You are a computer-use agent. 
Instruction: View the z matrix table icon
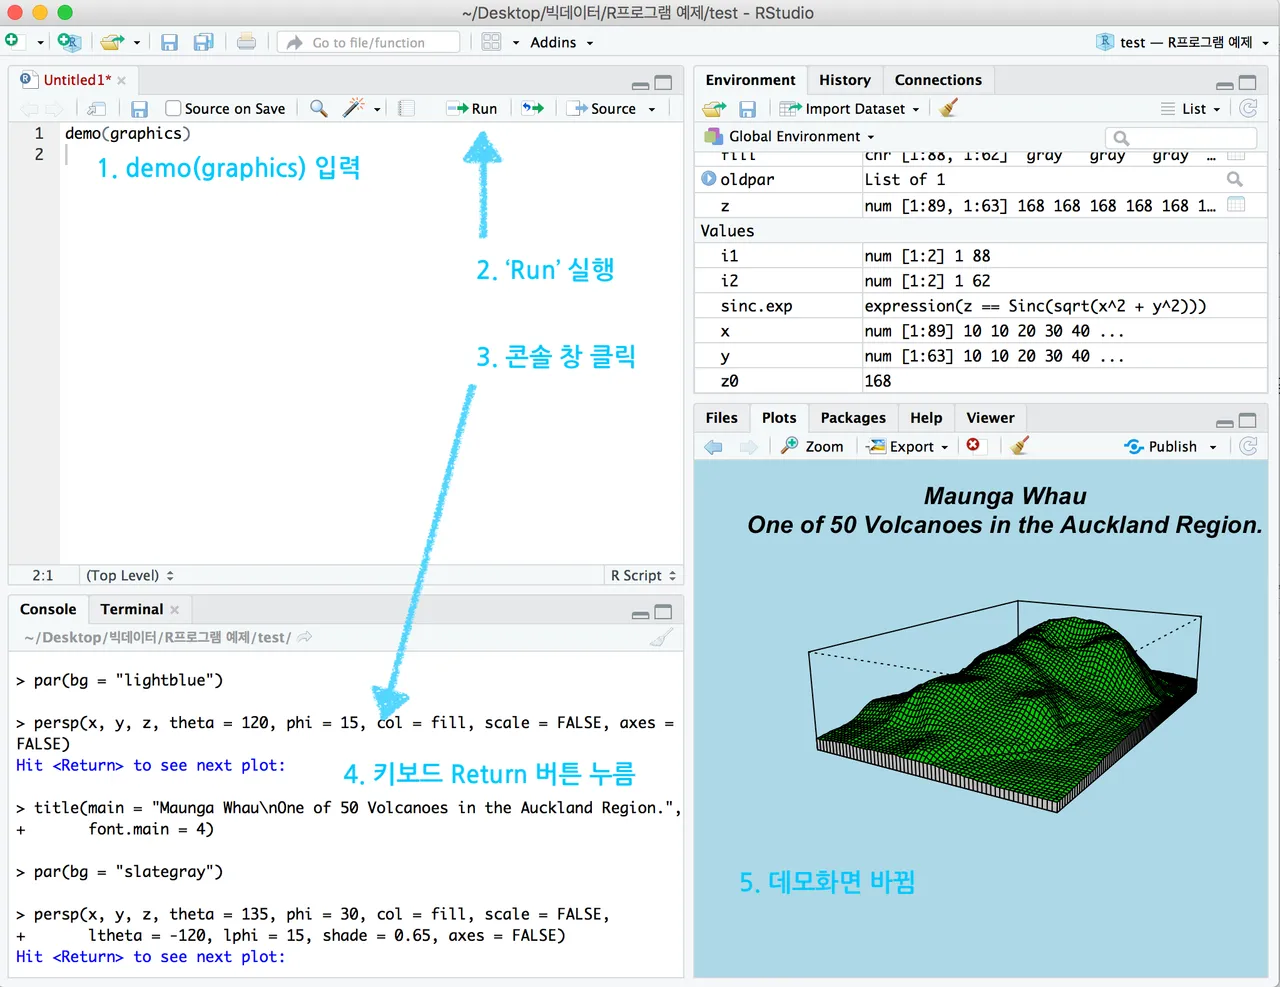pyautogui.click(x=1236, y=204)
